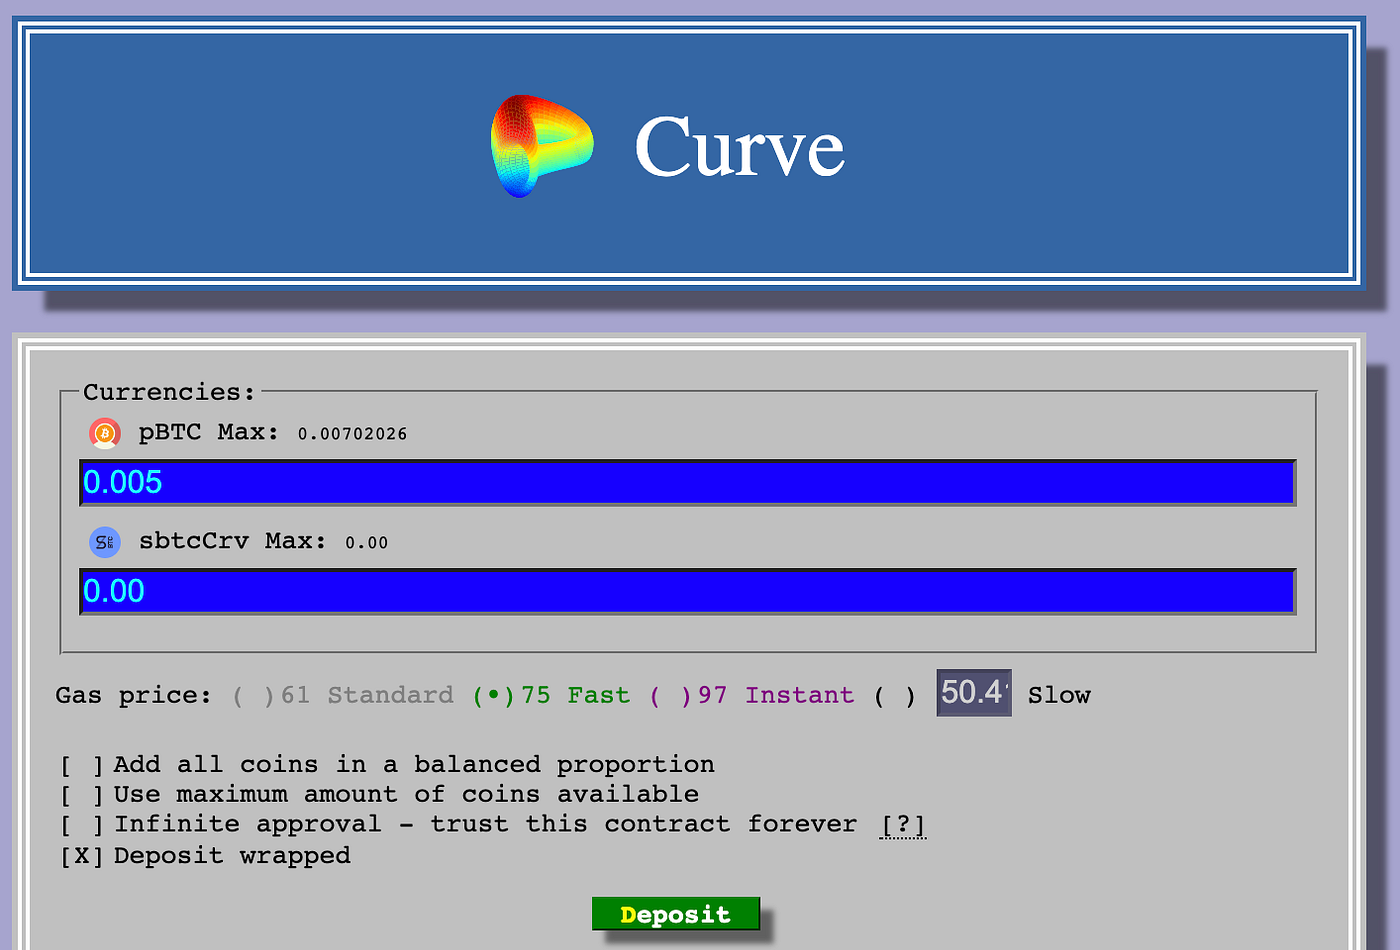Select the Slow custom gas radio option
The height and width of the screenshot is (950, 1400).
pyautogui.click(x=895, y=695)
